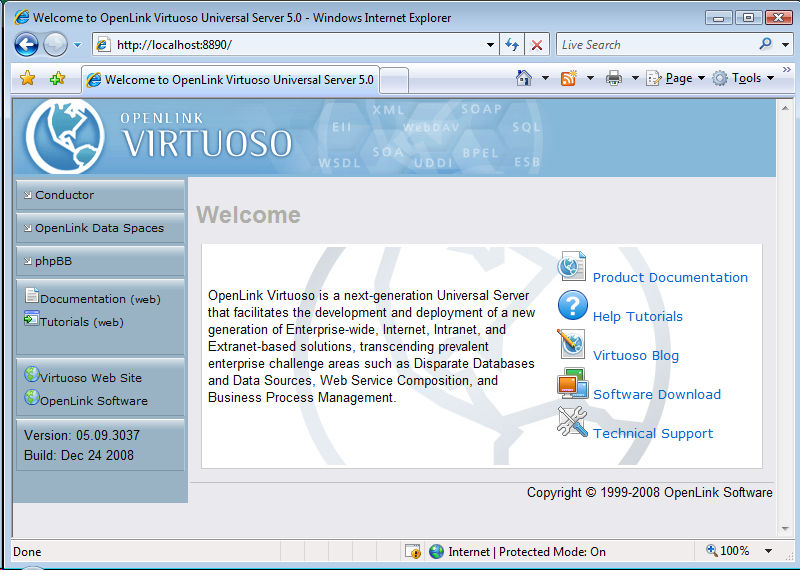Click the blue question mark help icon
Image resolution: width=800 pixels, height=570 pixels.
pos(572,305)
